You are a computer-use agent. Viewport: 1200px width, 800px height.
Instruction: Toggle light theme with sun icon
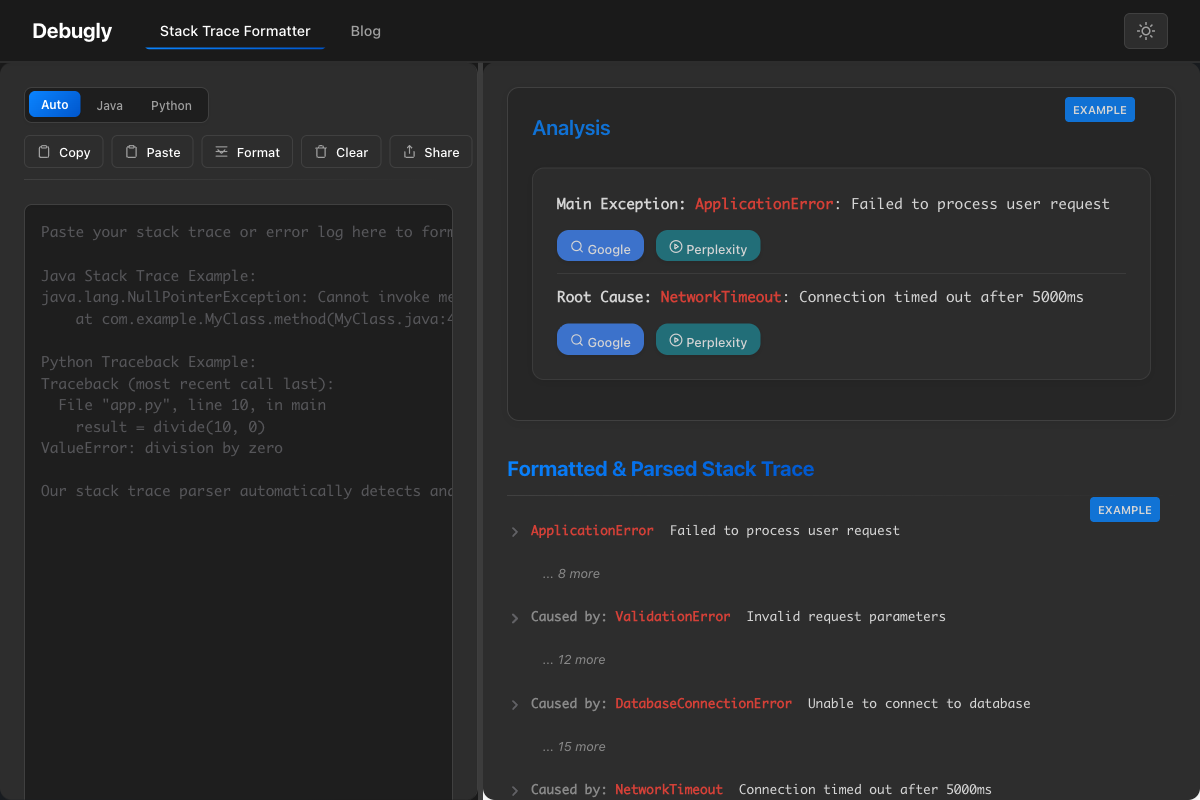[1146, 31]
